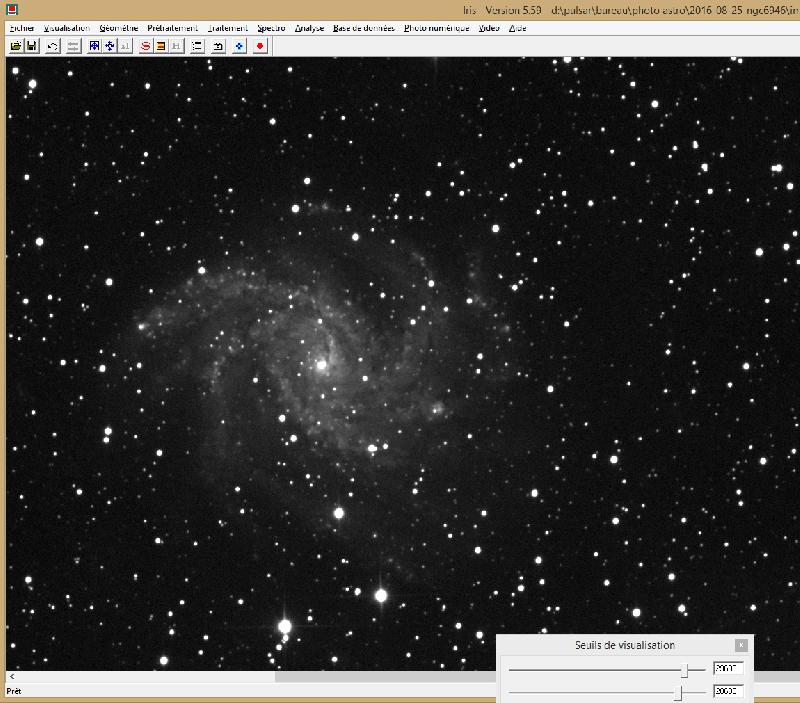Click the blue diamond dots toolbar icon

(239, 46)
